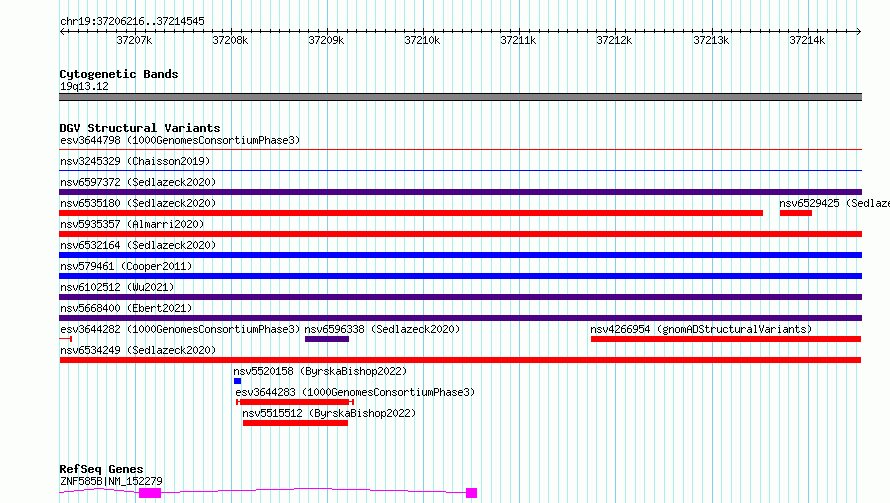Click the nsv6102512 Wu2021 label
This screenshot has height=503, width=890.
[x=117, y=287]
